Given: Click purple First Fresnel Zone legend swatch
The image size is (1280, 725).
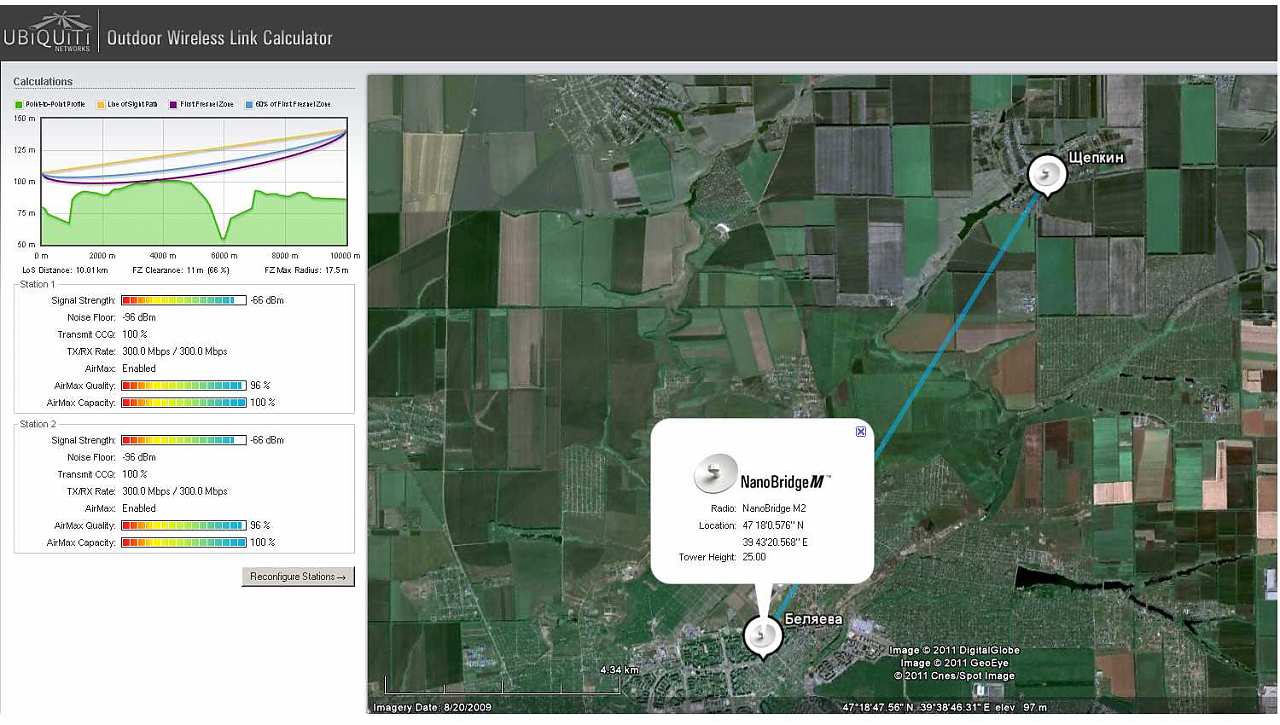Looking at the screenshot, I should click(x=173, y=104).
